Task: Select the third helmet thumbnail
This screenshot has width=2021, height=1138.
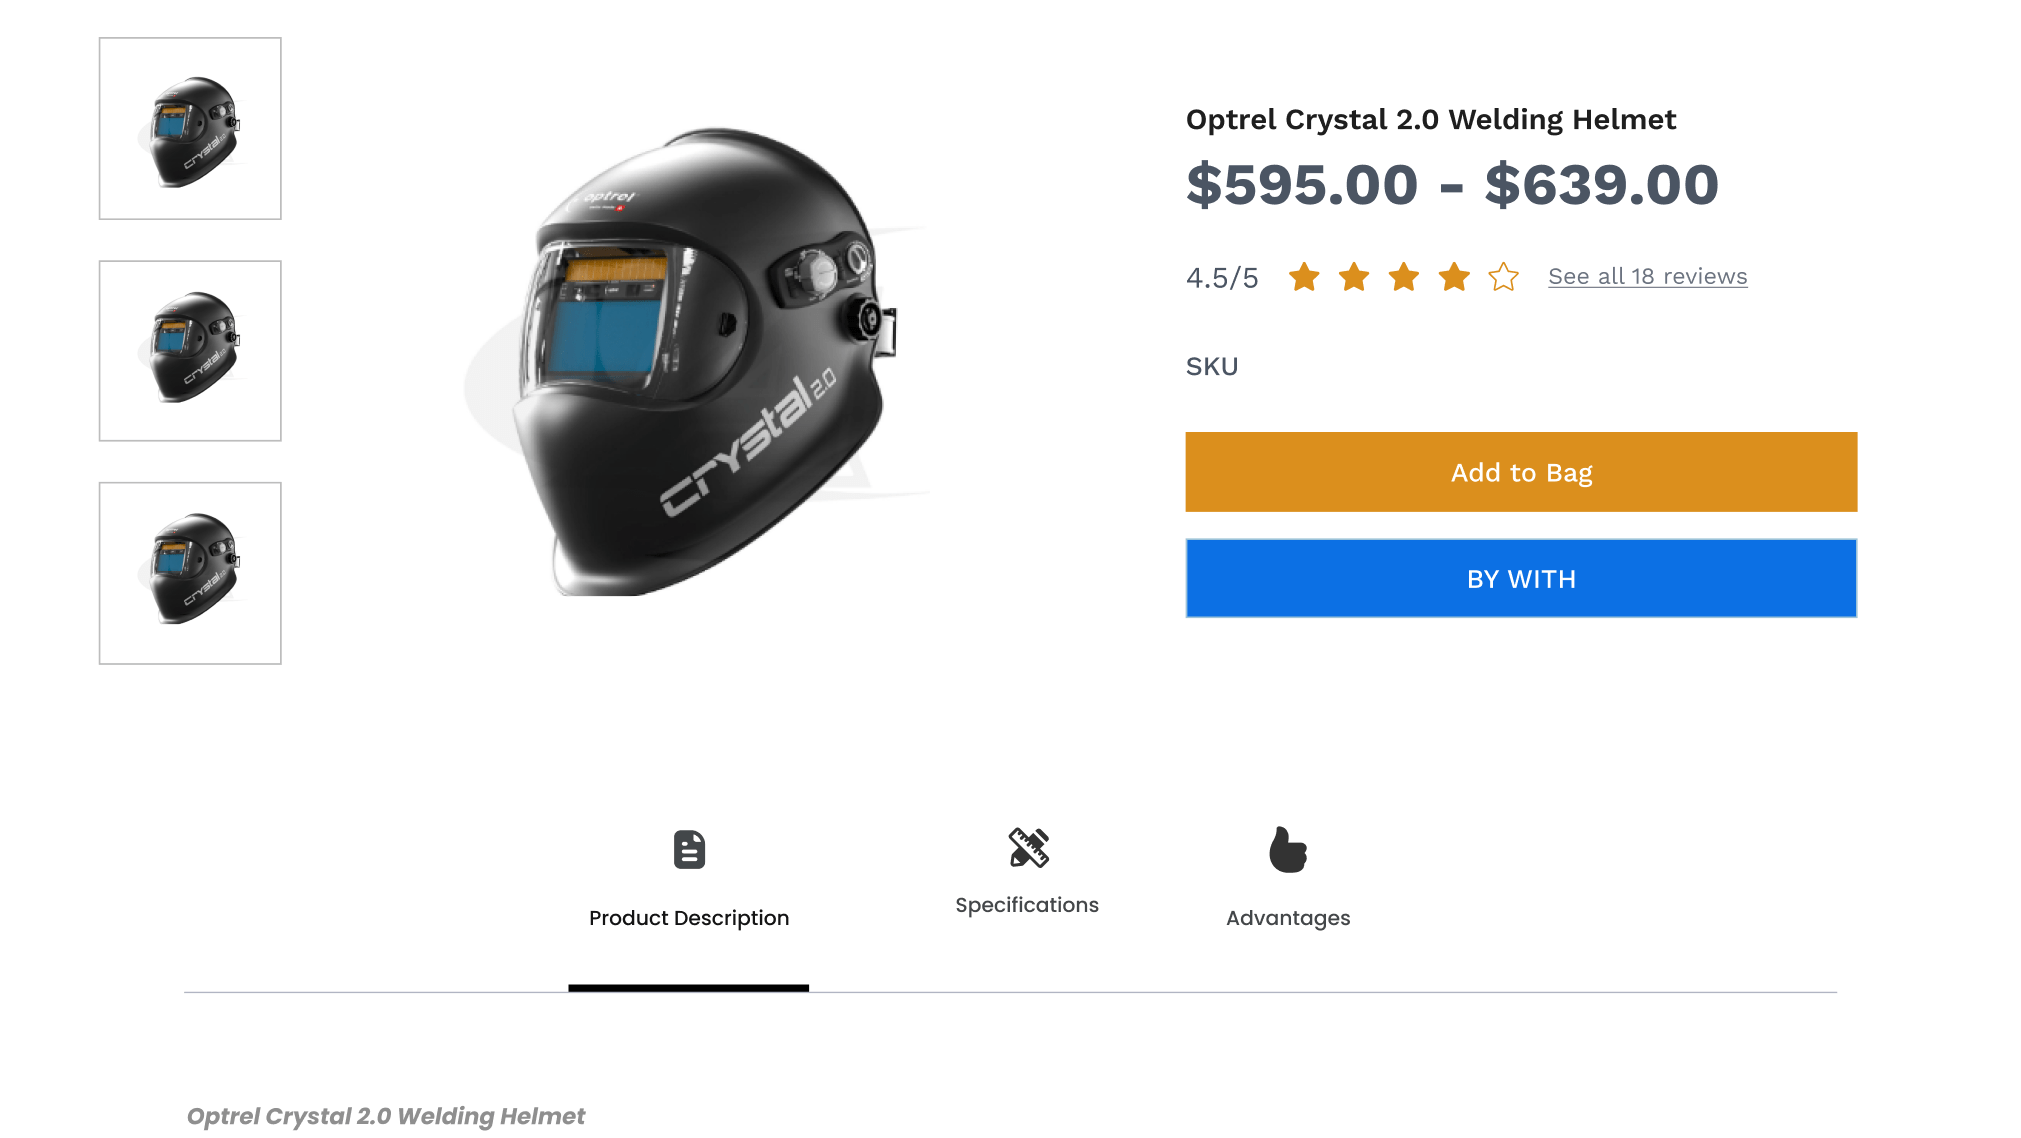Action: [190, 573]
